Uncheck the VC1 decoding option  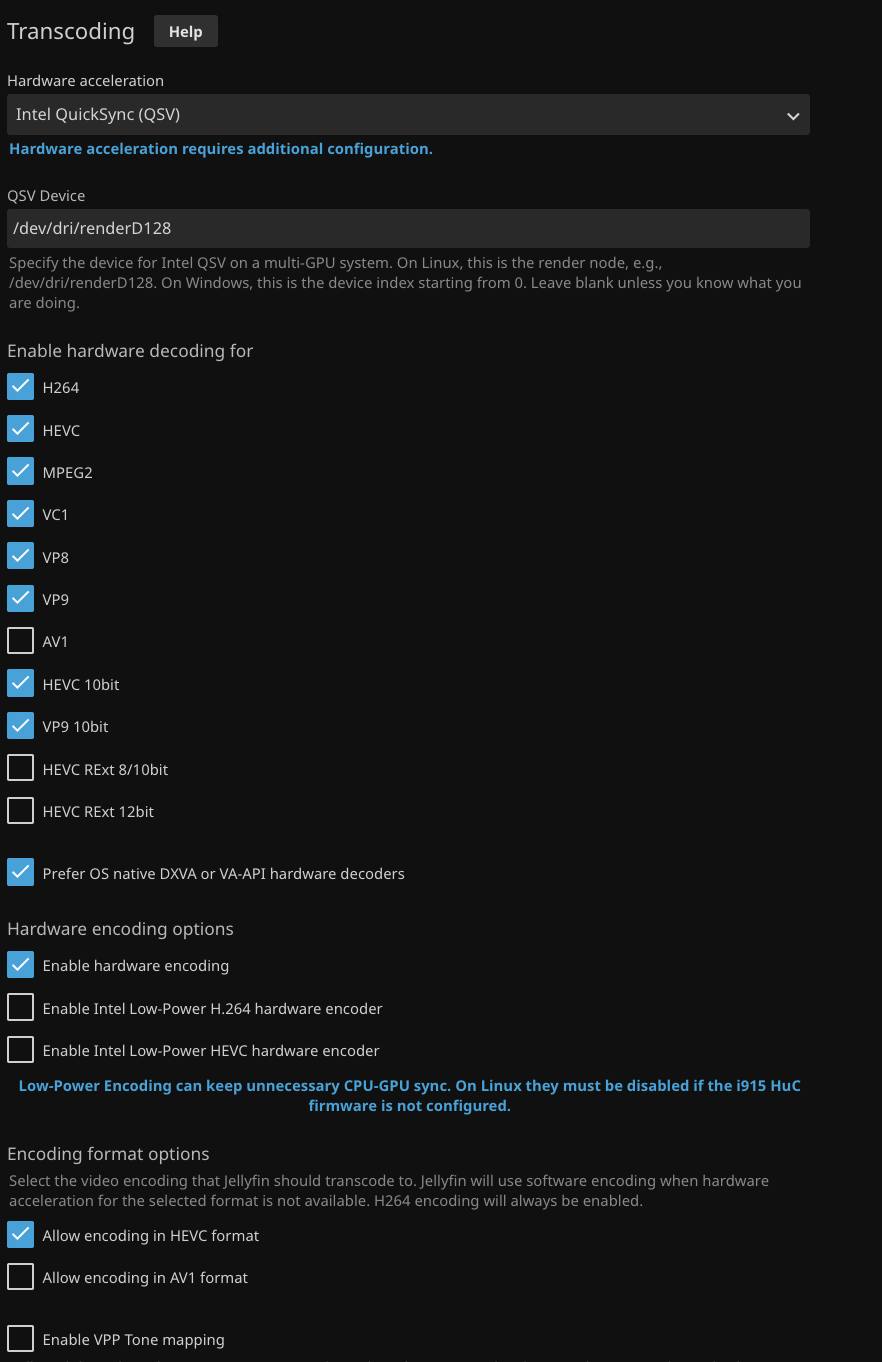tap(21, 514)
